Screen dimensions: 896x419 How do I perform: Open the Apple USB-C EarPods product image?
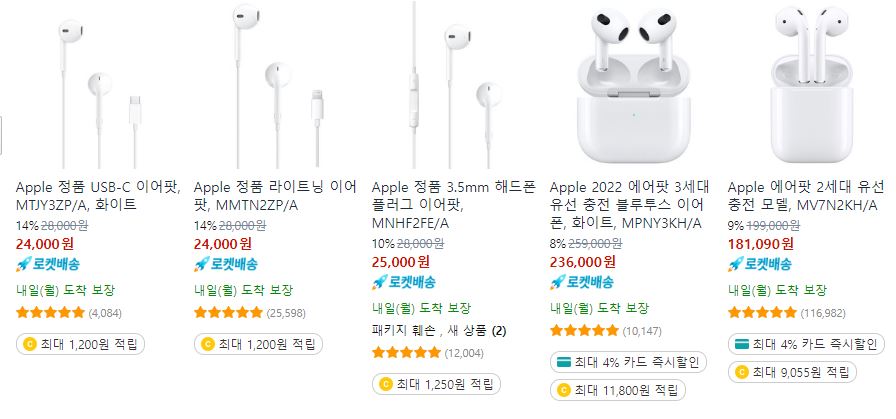point(98,86)
